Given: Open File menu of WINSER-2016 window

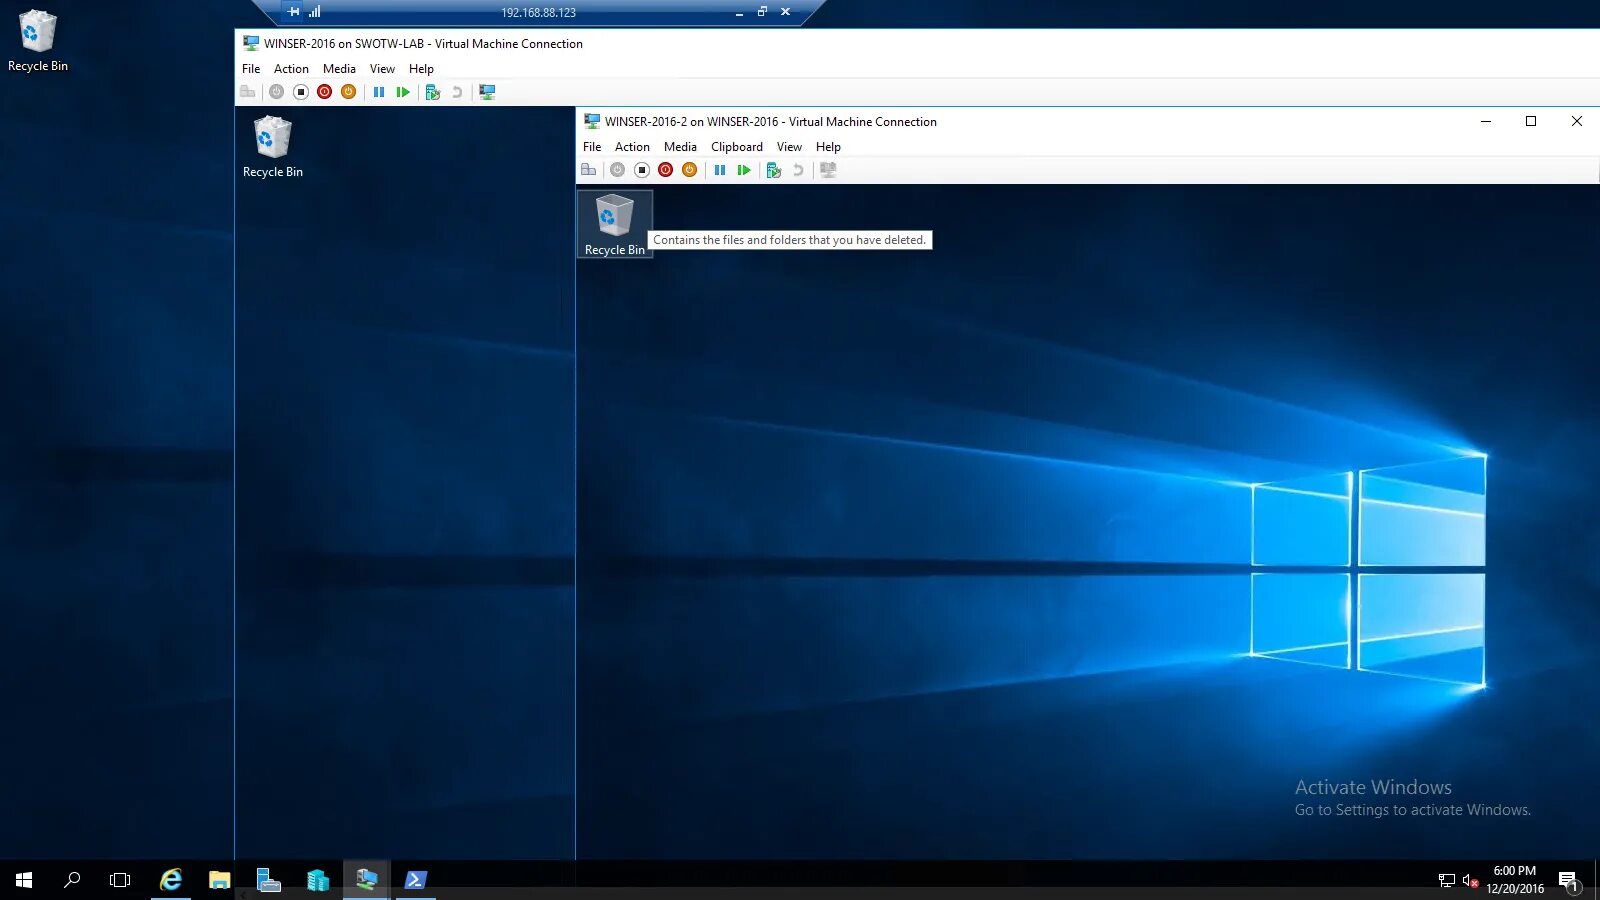Looking at the screenshot, I should coord(251,69).
